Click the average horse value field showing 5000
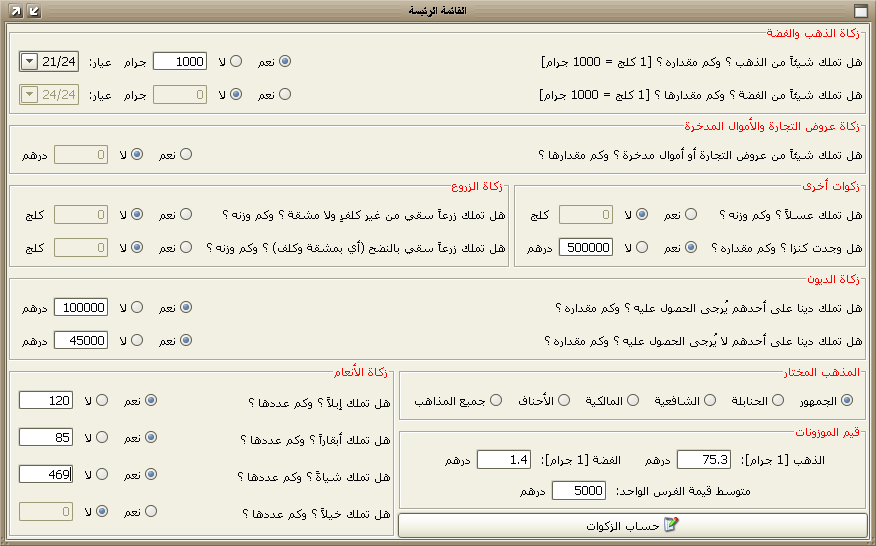 pyautogui.click(x=579, y=491)
